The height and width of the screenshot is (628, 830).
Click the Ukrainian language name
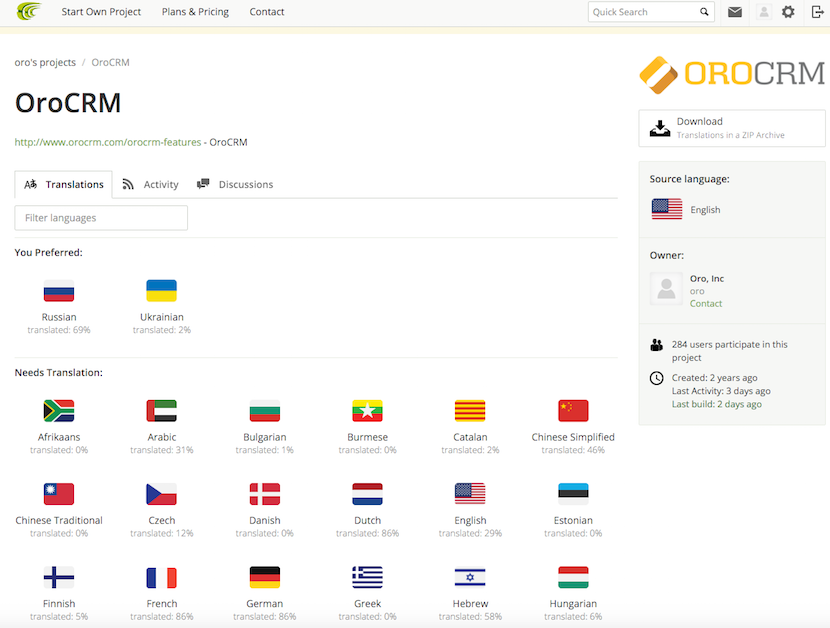(x=161, y=317)
